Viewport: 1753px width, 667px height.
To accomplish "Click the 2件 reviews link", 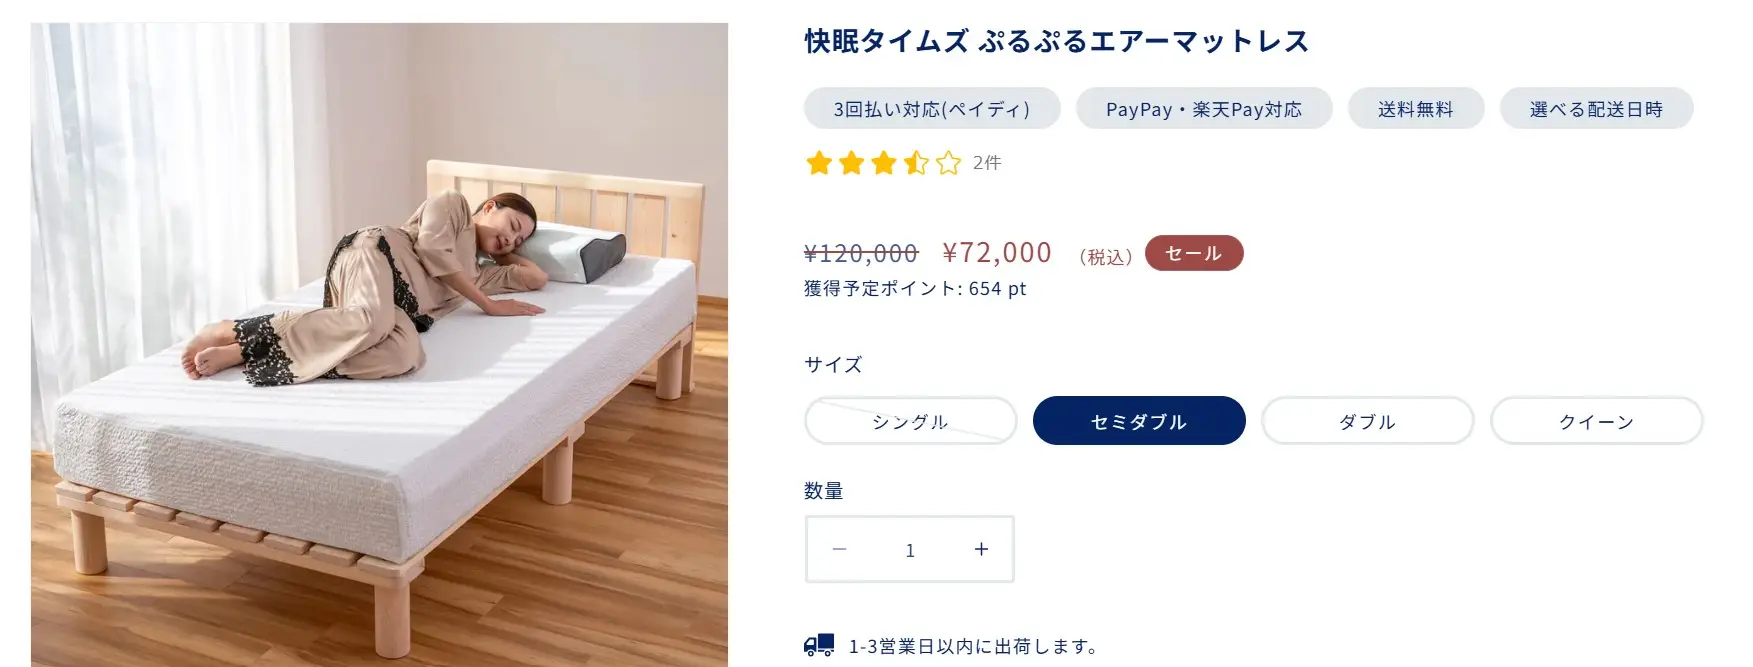I will pos(987,163).
